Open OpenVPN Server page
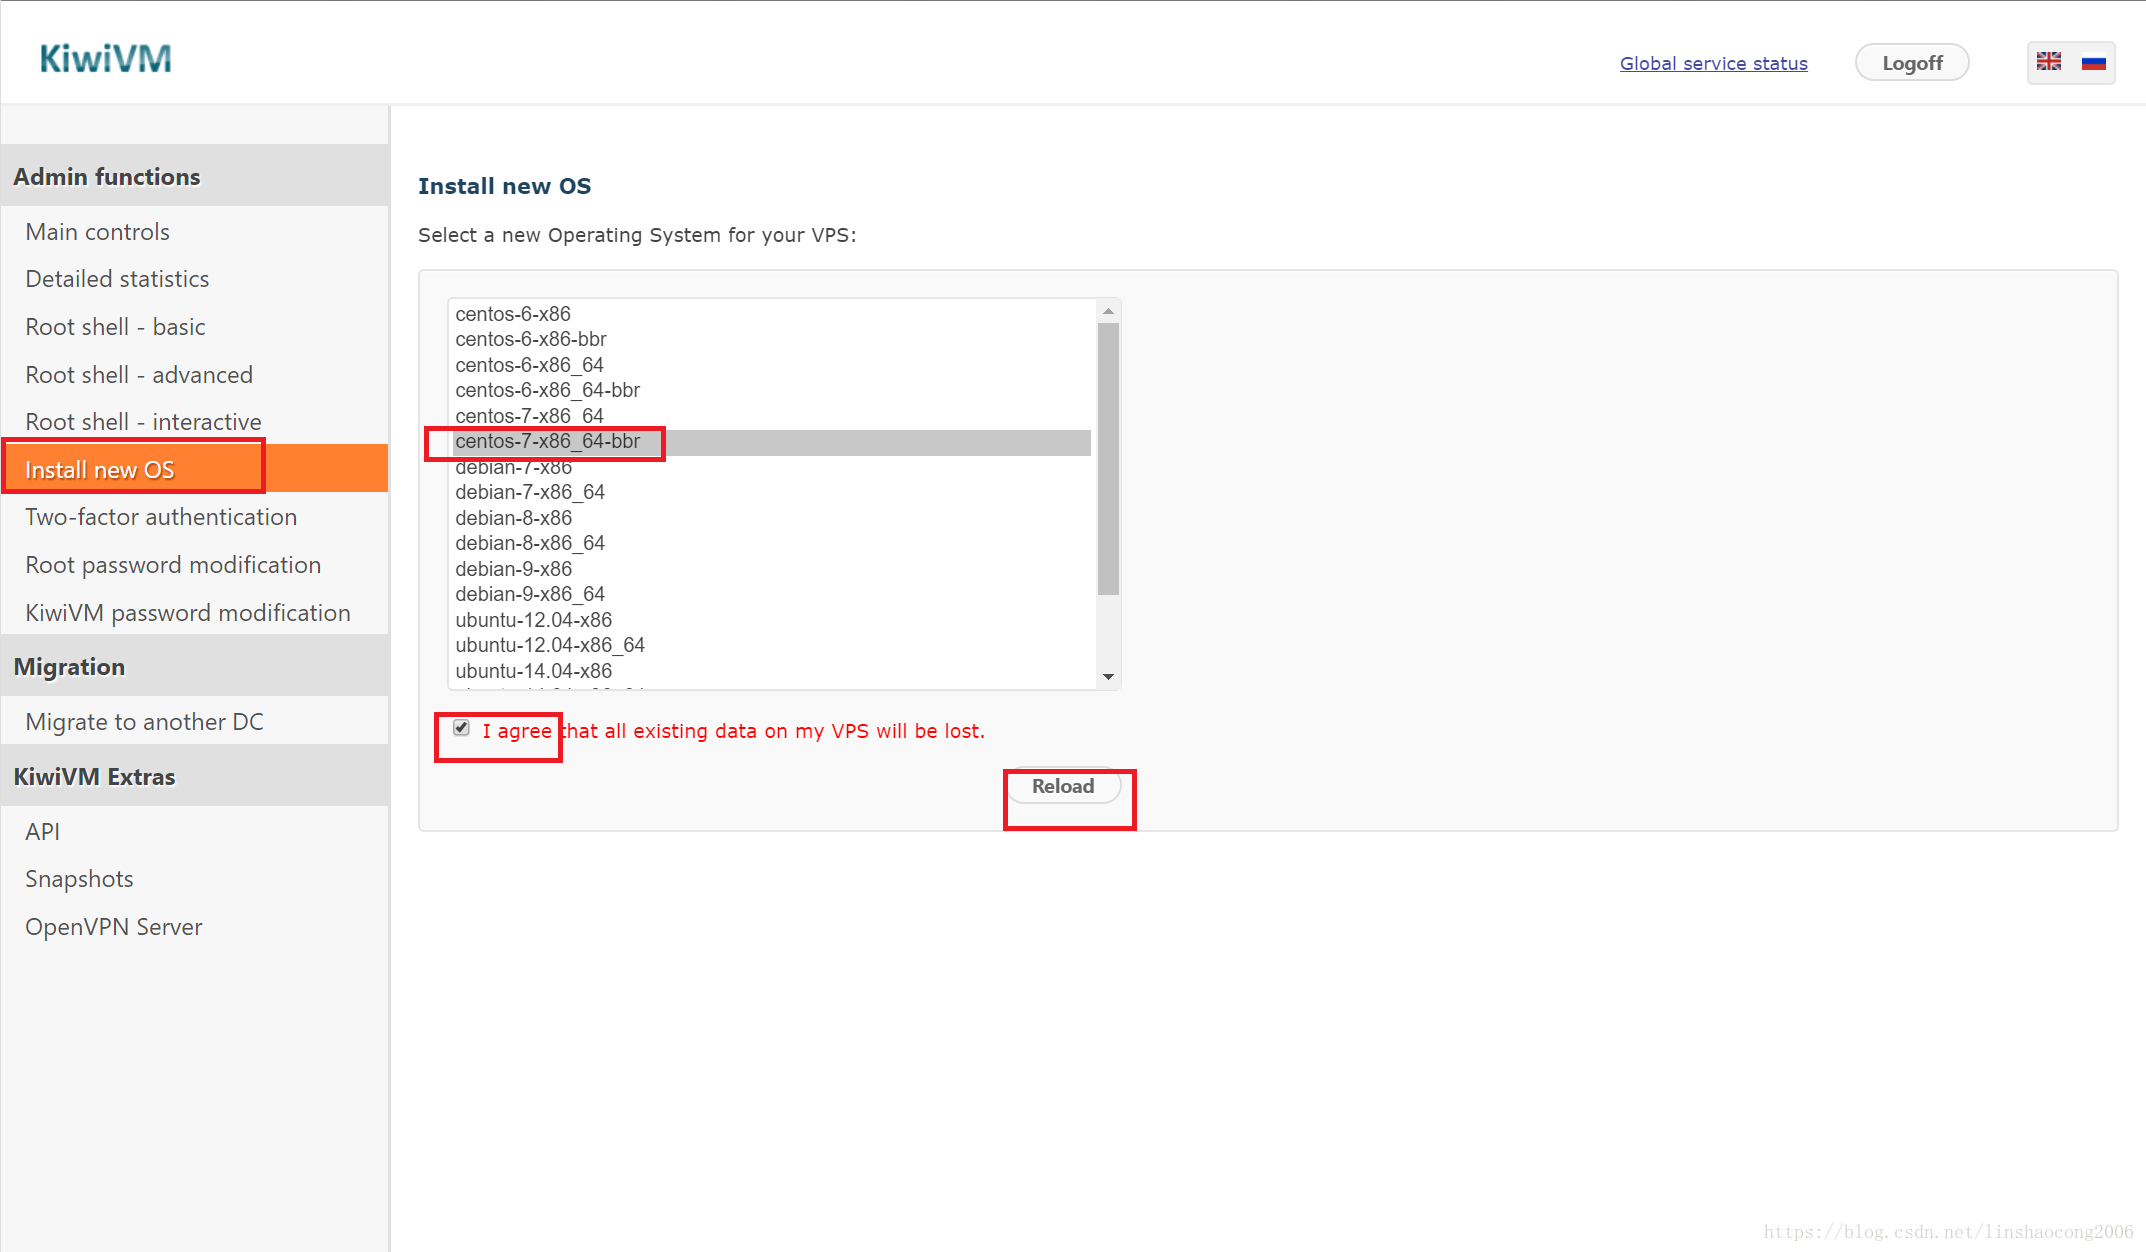2146x1252 pixels. click(113, 927)
